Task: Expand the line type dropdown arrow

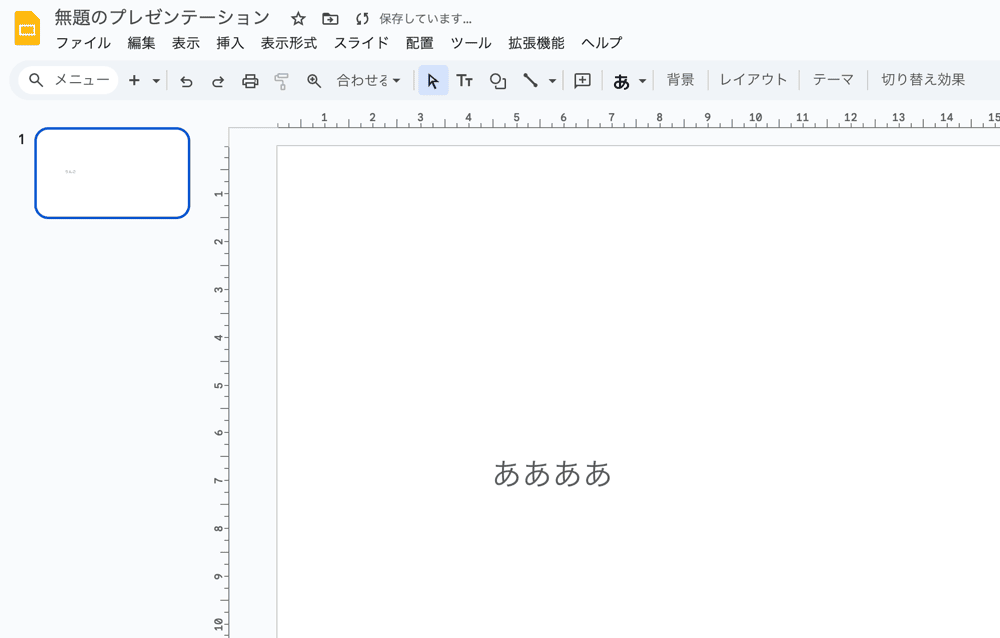Action: point(552,81)
